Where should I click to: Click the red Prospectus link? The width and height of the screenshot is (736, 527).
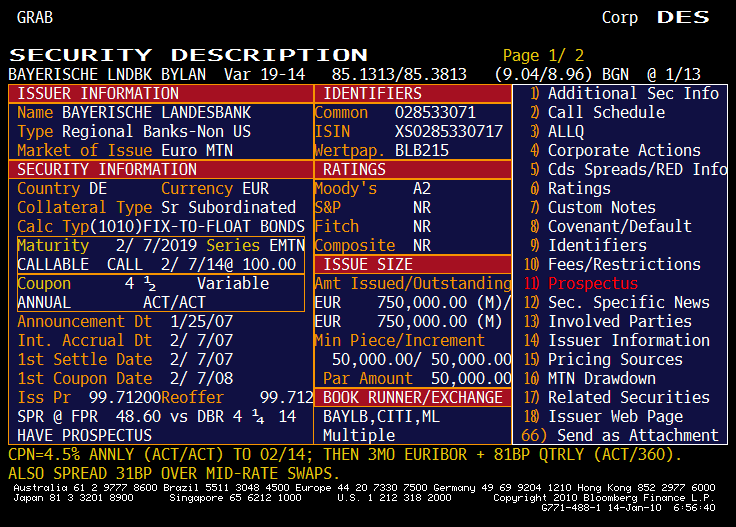pos(592,283)
